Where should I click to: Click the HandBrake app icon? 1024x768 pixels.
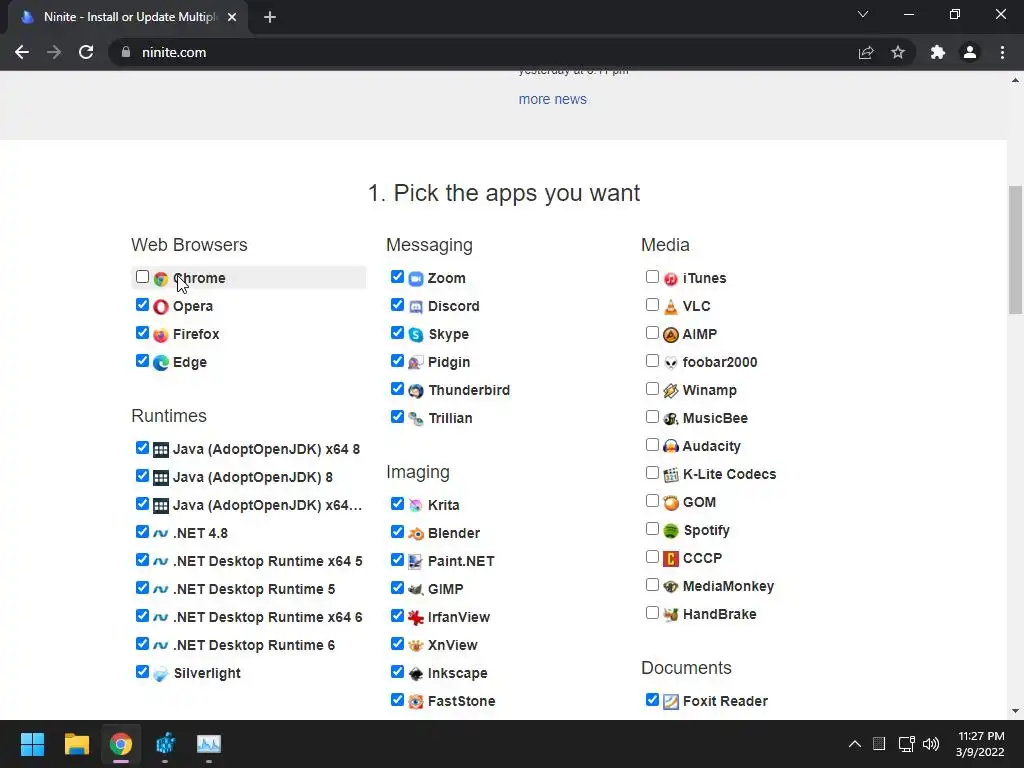pos(671,615)
